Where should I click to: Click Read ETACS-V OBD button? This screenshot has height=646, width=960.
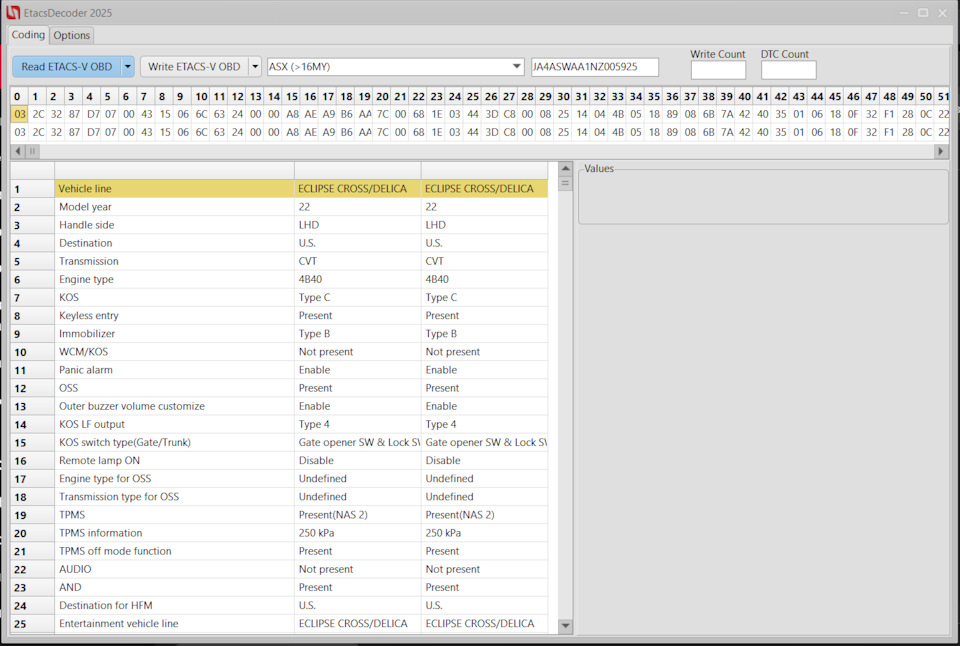pyautogui.click(x=67, y=66)
